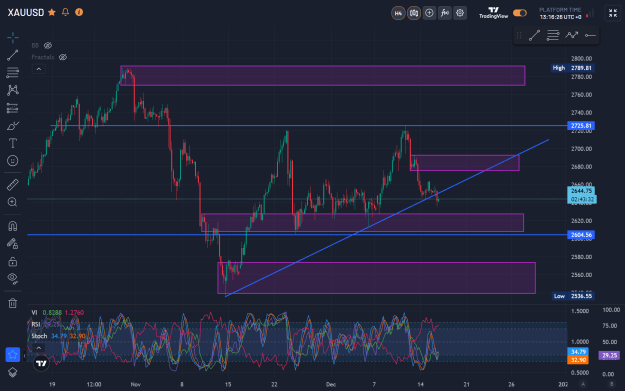Click the platform time display
This screenshot has height=391, width=625.
coord(560,14)
